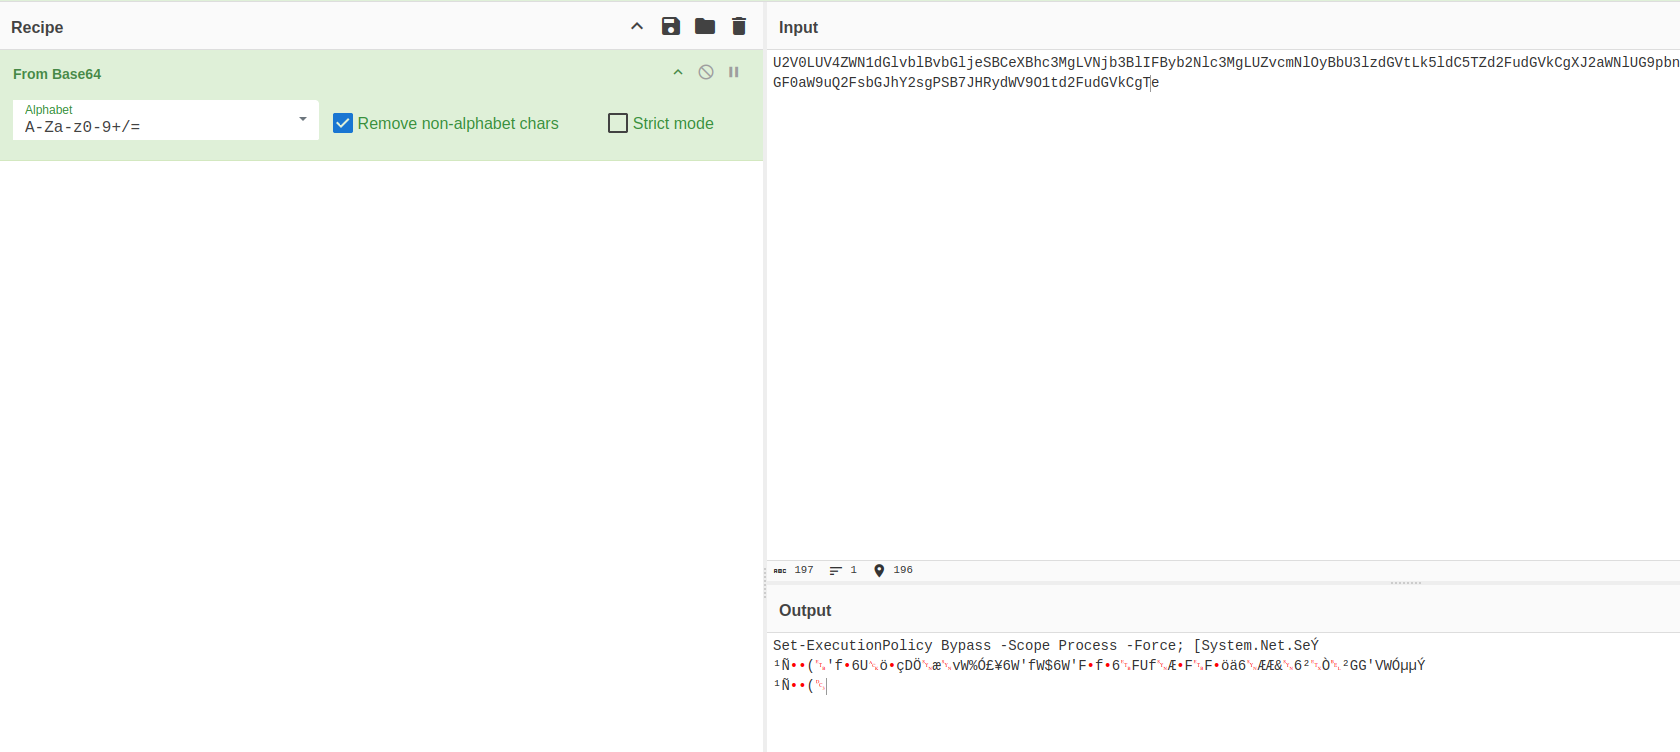Click the decoded Set-ExecutionPolicy output line

point(1046,646)
